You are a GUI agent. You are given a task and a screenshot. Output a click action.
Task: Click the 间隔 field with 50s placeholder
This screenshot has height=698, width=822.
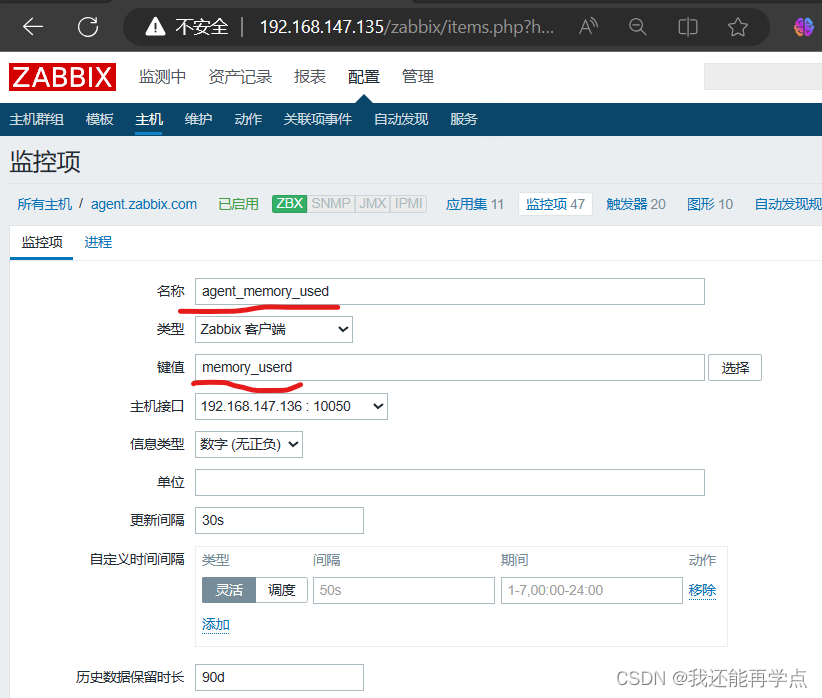point(404,590)
